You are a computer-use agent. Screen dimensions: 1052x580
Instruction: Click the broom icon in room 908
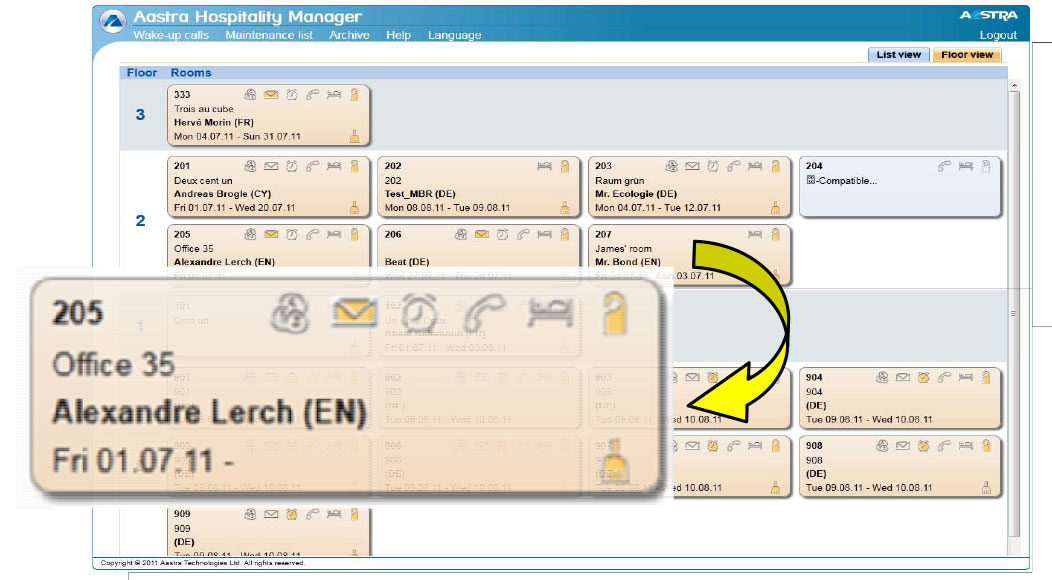point(986,488)
